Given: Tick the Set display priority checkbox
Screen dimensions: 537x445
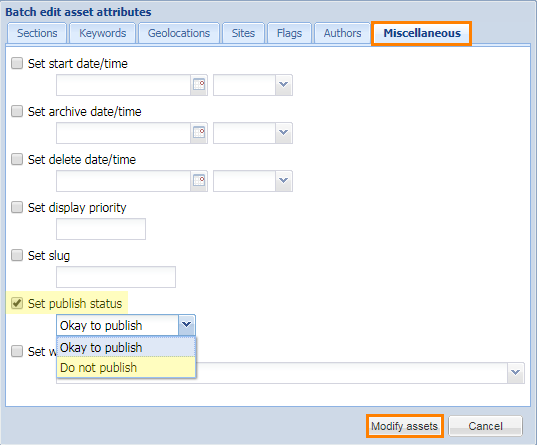Looking at the screenshot, I should (17, 207).
